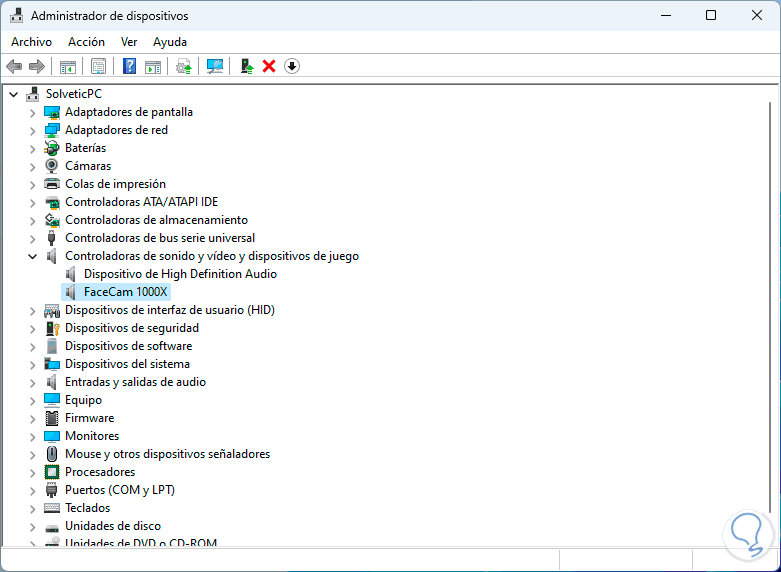The width and height of the screenshot is (781, 572).
Task: Select Dispositivo de High Definition Audio
Action: click(180, 274)
